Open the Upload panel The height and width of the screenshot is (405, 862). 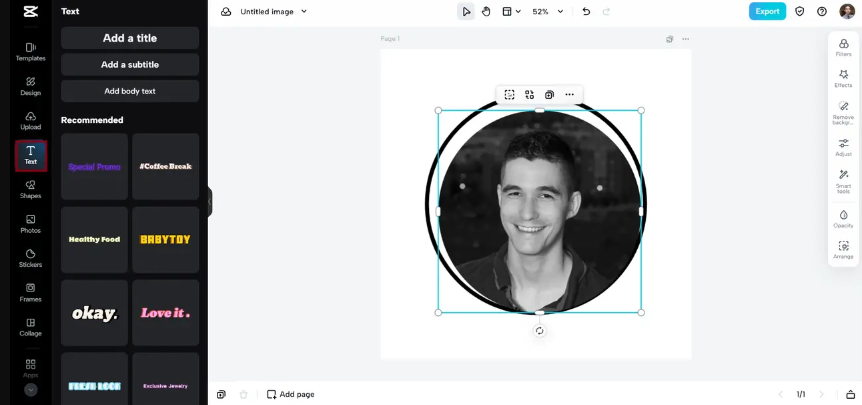[31, 120]
